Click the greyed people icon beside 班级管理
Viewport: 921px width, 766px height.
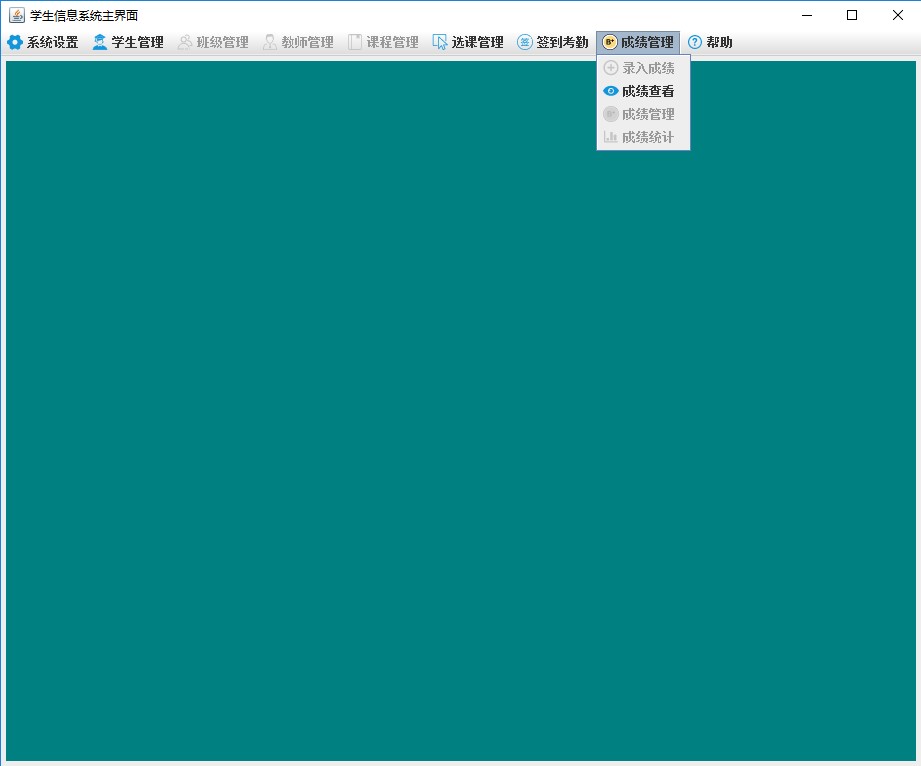tap(185, 42)
